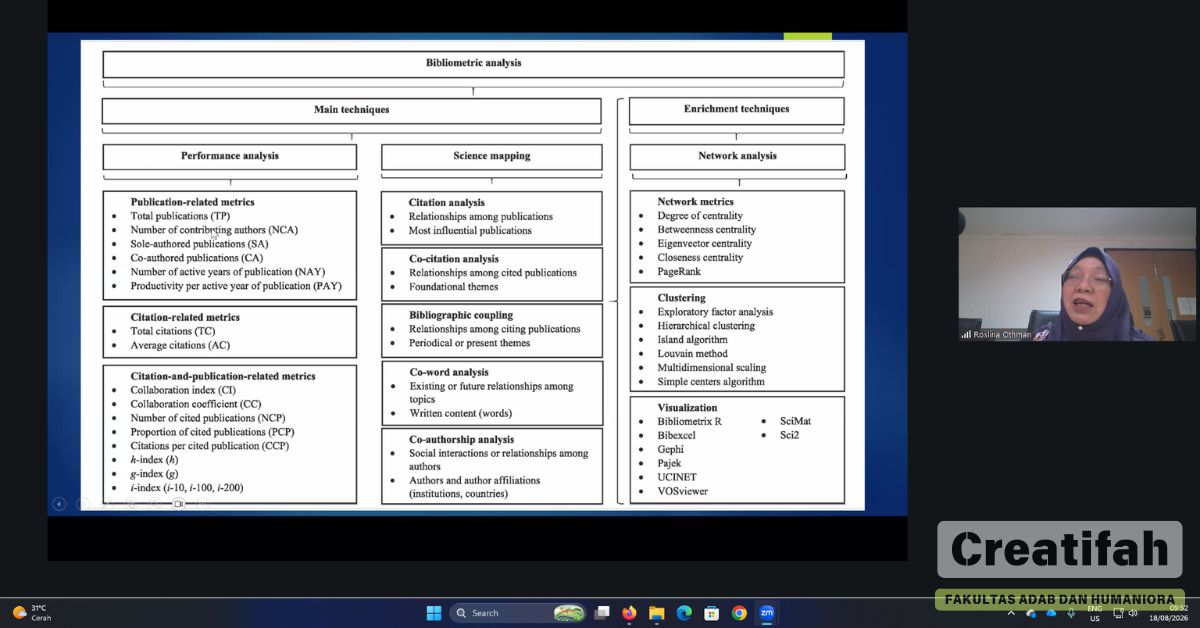Click 'Co-authorship analysis' heading
This screenshot has width=1200, height=628.
tap(462, 440)
